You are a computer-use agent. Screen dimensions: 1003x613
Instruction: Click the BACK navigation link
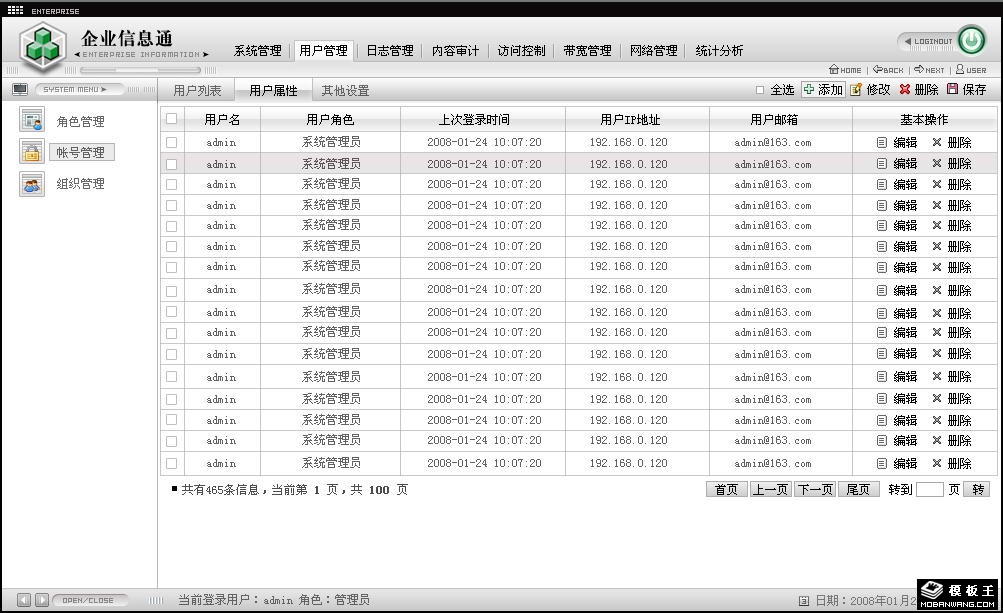coord(888,69)
